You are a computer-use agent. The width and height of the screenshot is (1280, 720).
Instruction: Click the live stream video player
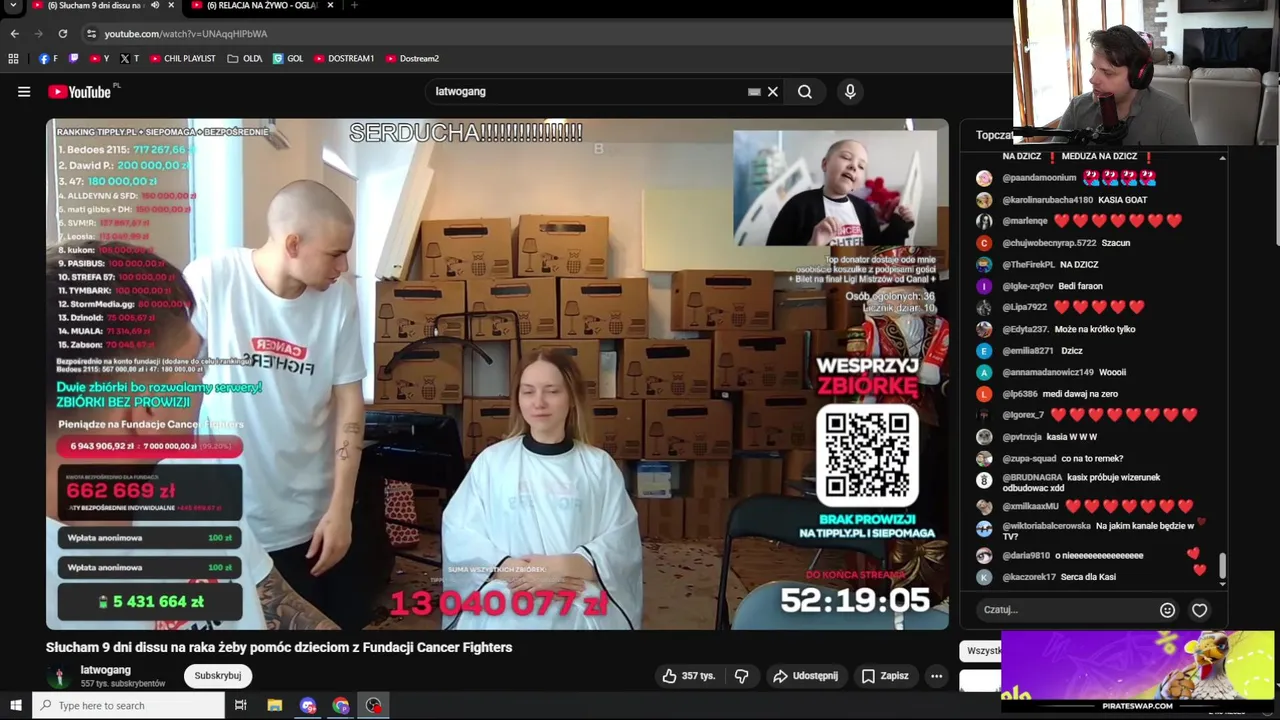tap(497, 374)
